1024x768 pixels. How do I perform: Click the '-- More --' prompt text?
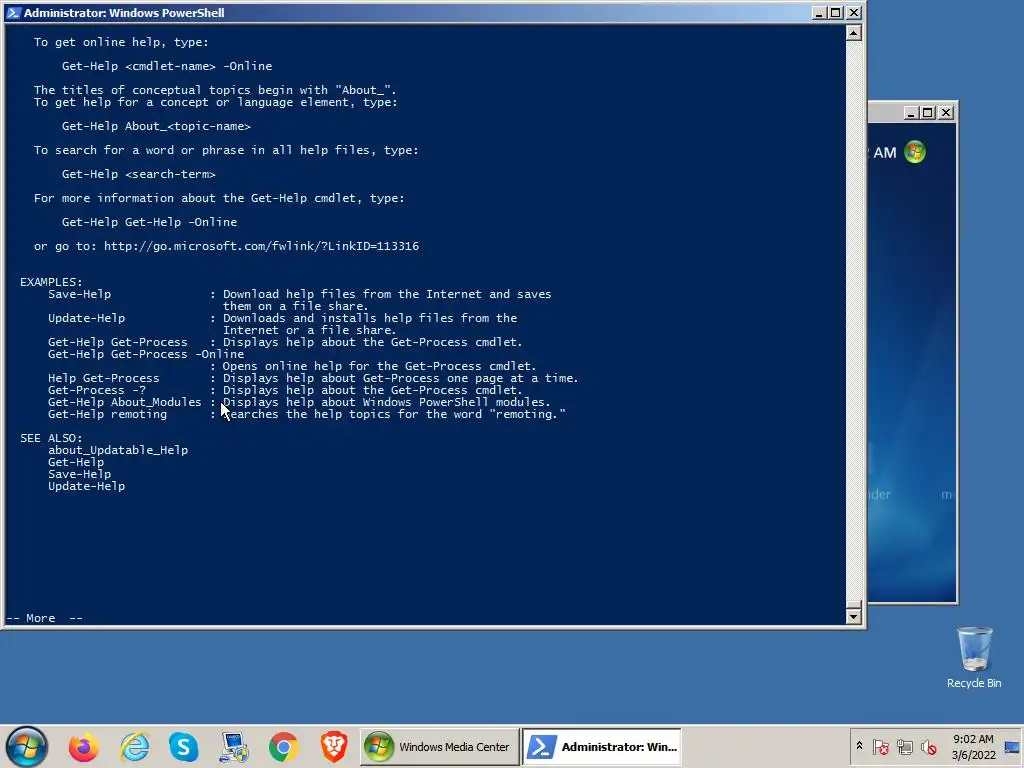pos(44,618)
